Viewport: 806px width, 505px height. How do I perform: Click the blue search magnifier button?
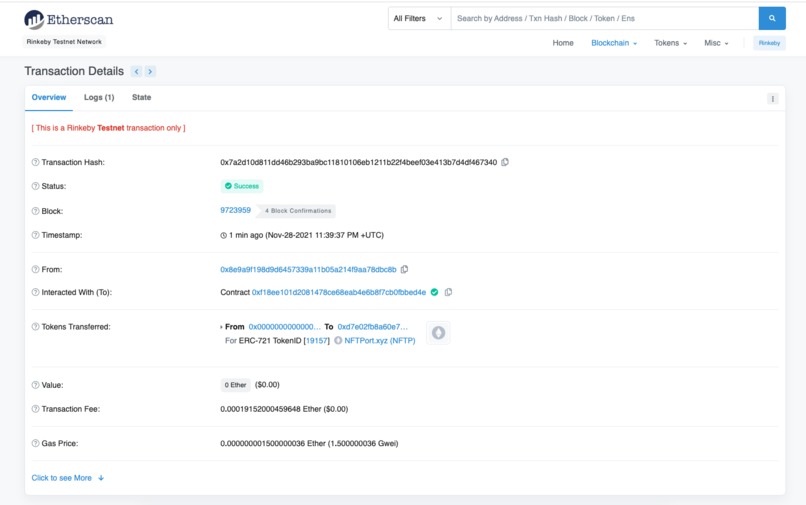click(772, 19)
